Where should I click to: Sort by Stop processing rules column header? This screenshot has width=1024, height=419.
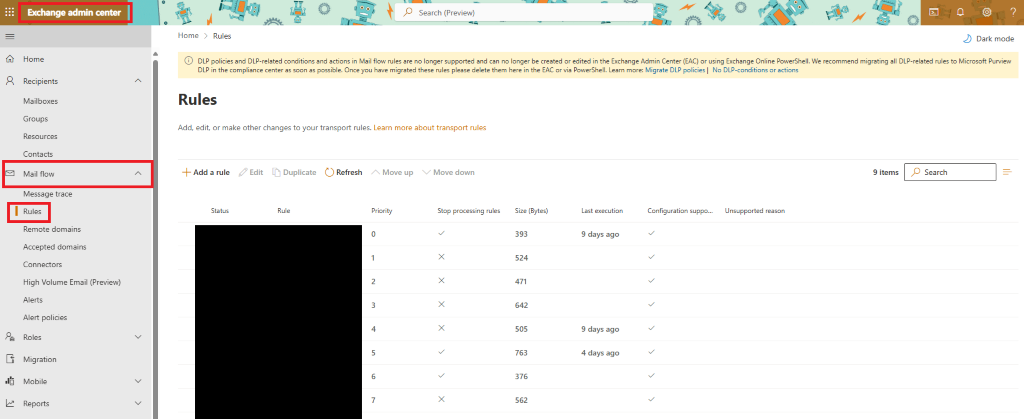tap(469, 211)
